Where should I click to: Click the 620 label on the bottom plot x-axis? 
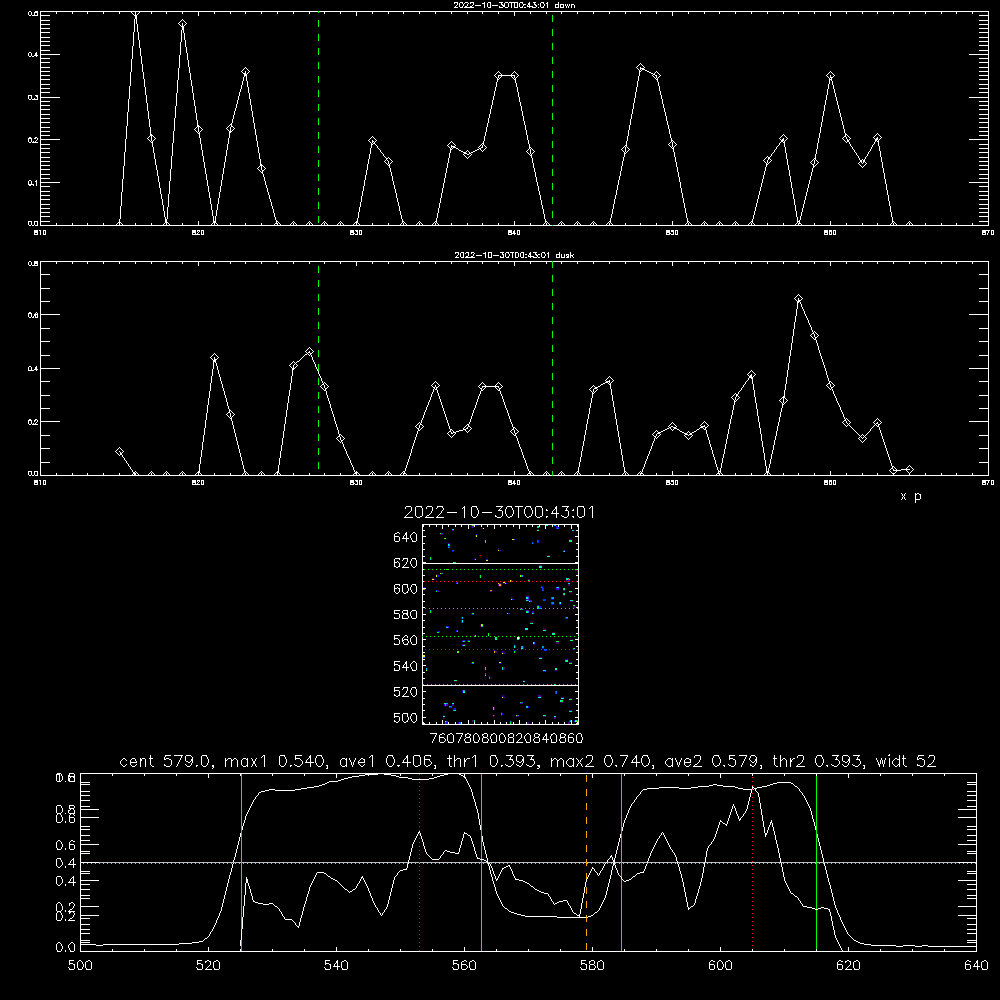tap(848, 966)
